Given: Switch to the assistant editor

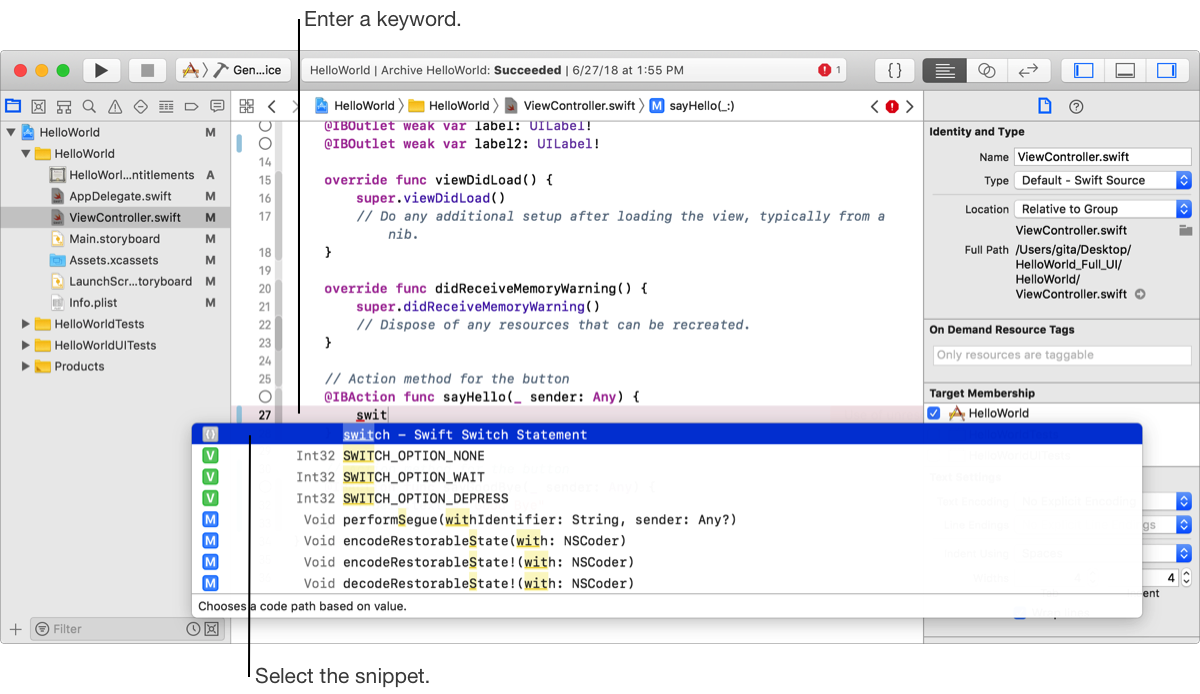Looking at the screenshot, I should (x=986, y=70).
